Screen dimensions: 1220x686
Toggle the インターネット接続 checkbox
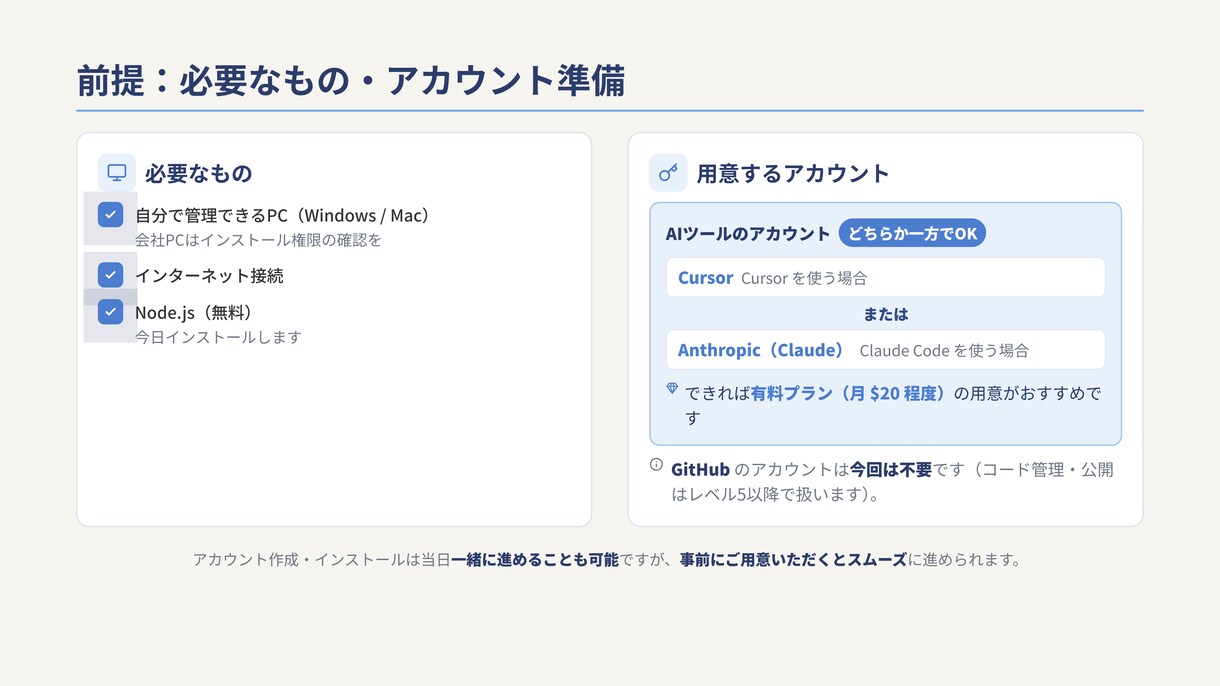point(111,275)
